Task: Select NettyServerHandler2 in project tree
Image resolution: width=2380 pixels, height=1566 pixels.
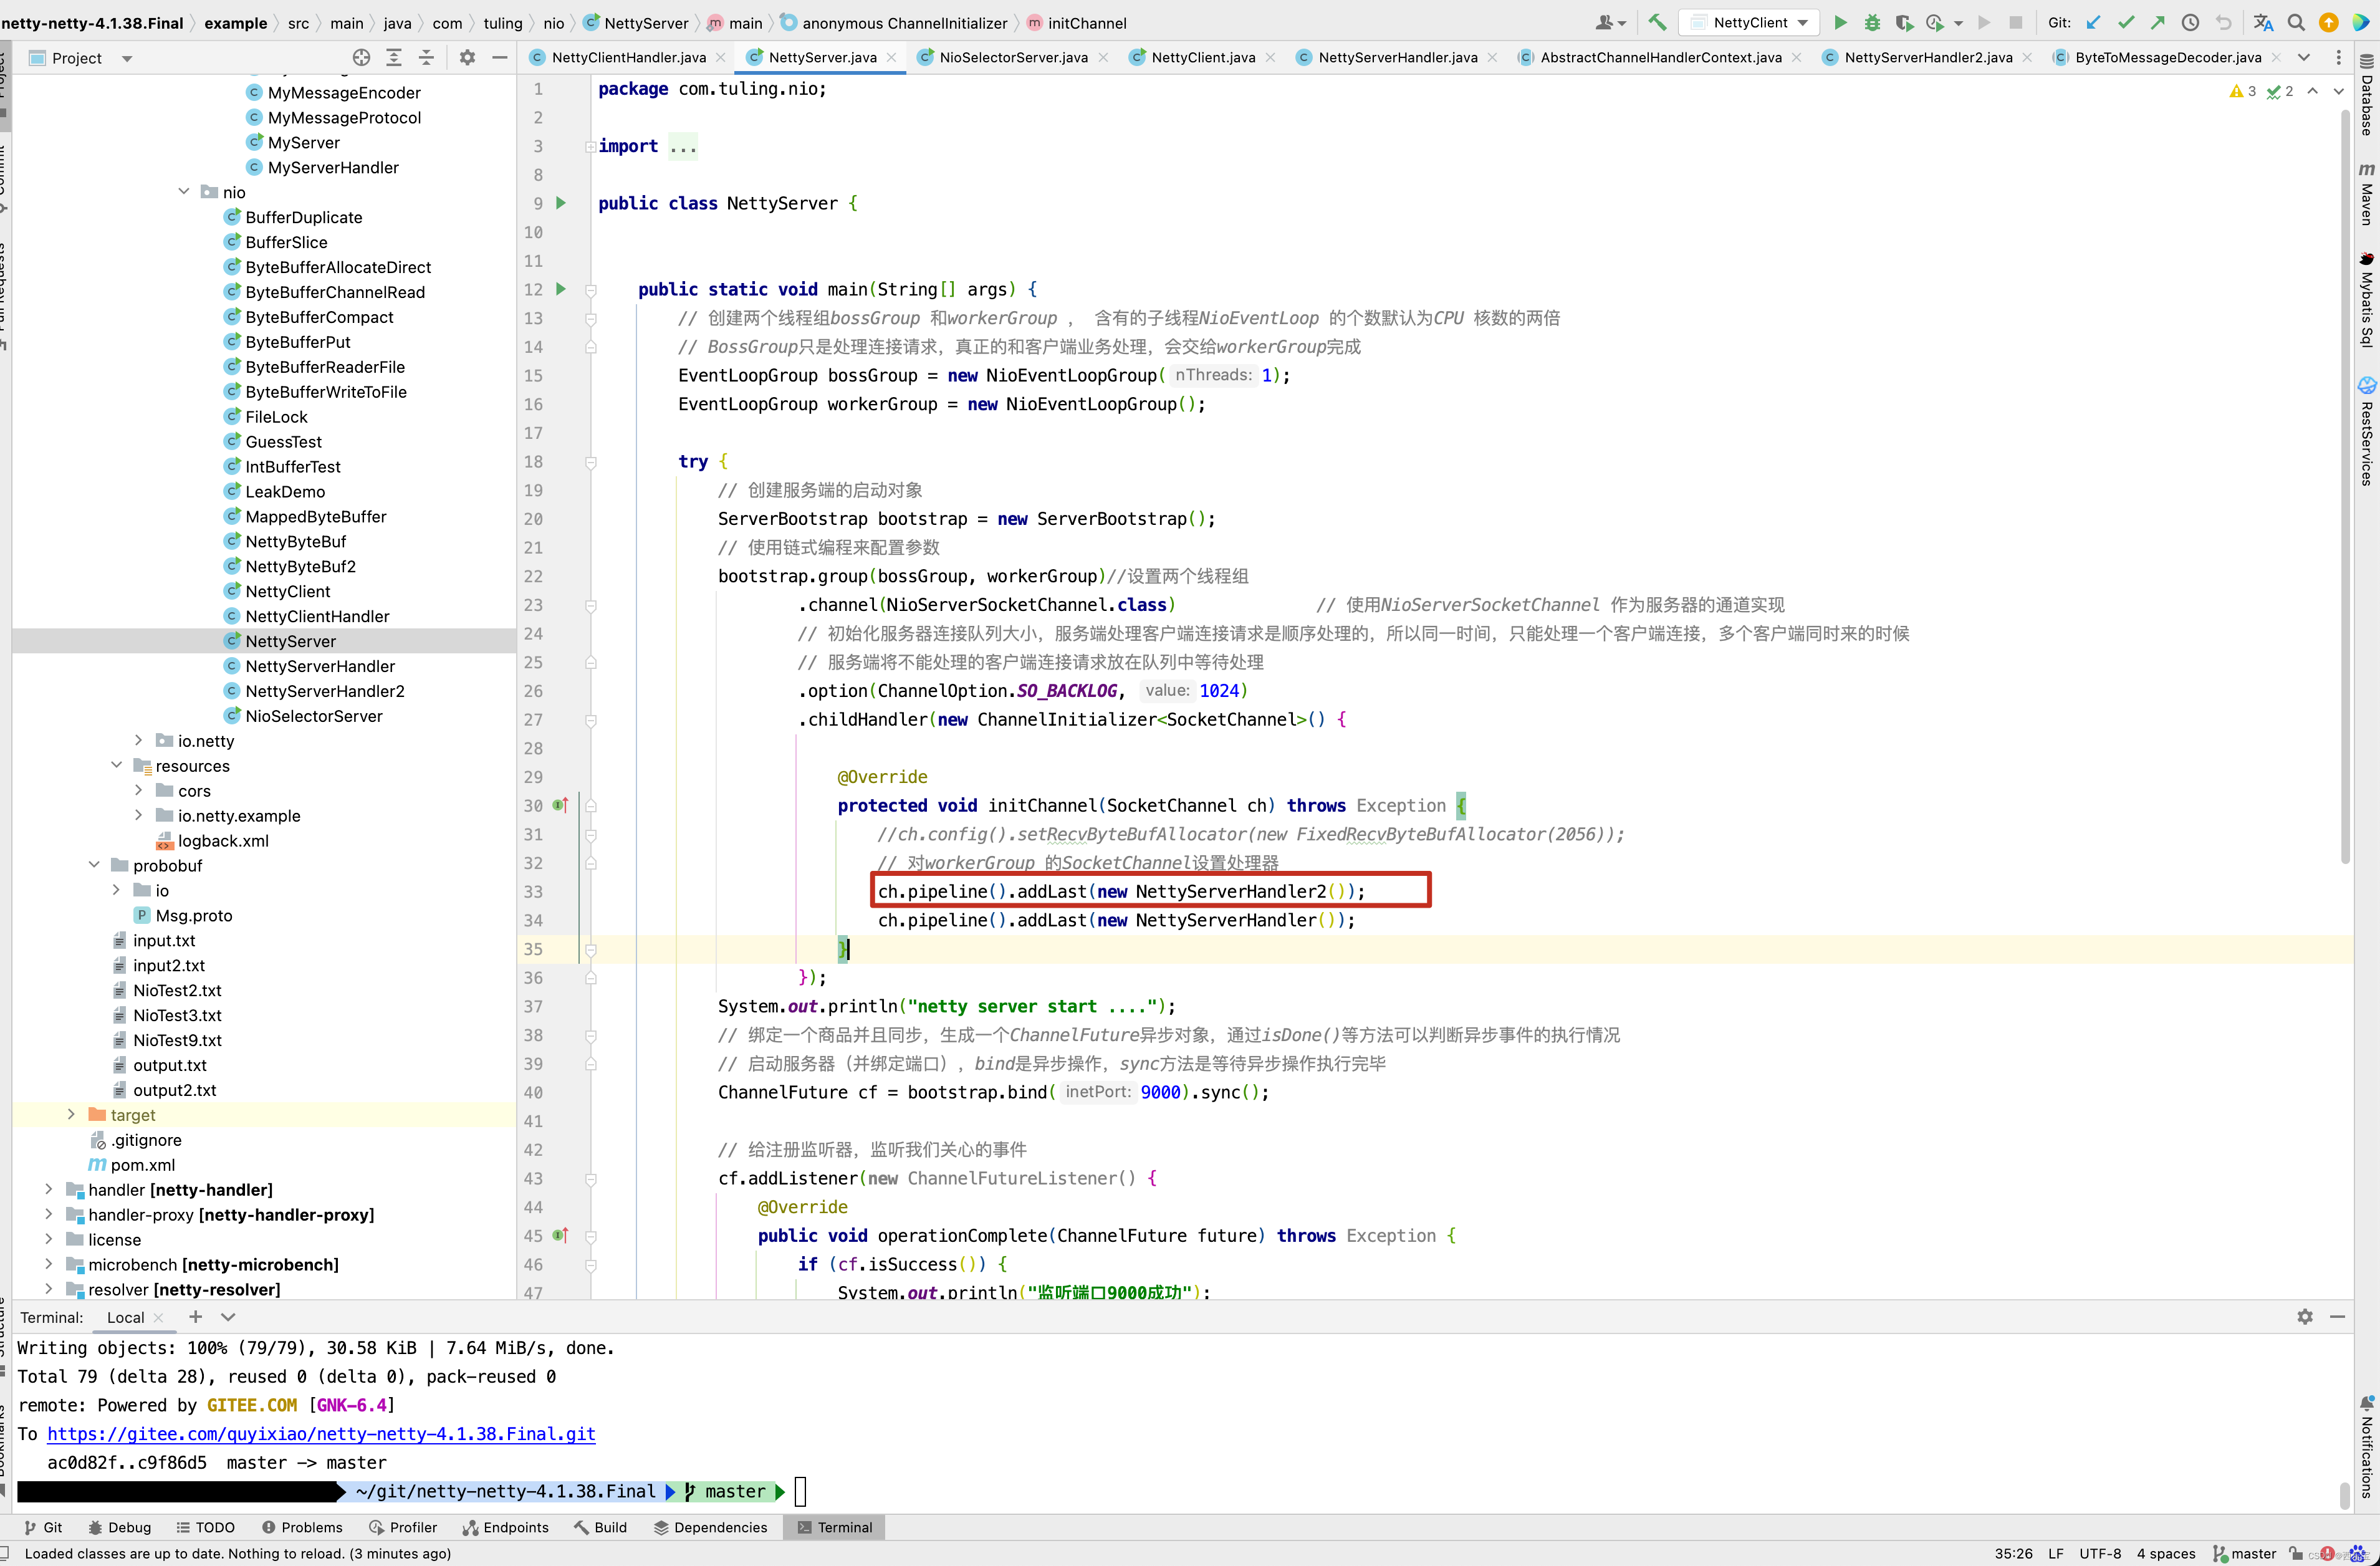Action: tap(325, 691)
